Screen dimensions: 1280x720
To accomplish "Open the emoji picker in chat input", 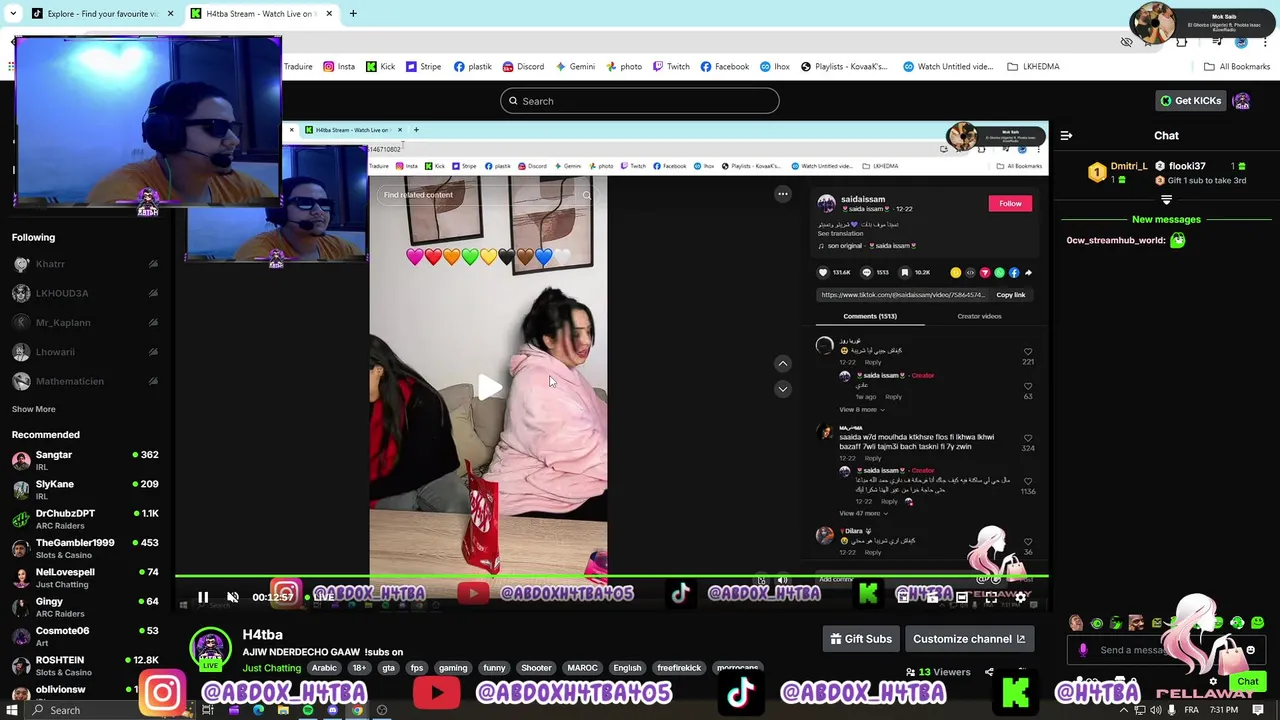I will (x=1250, y=650).
